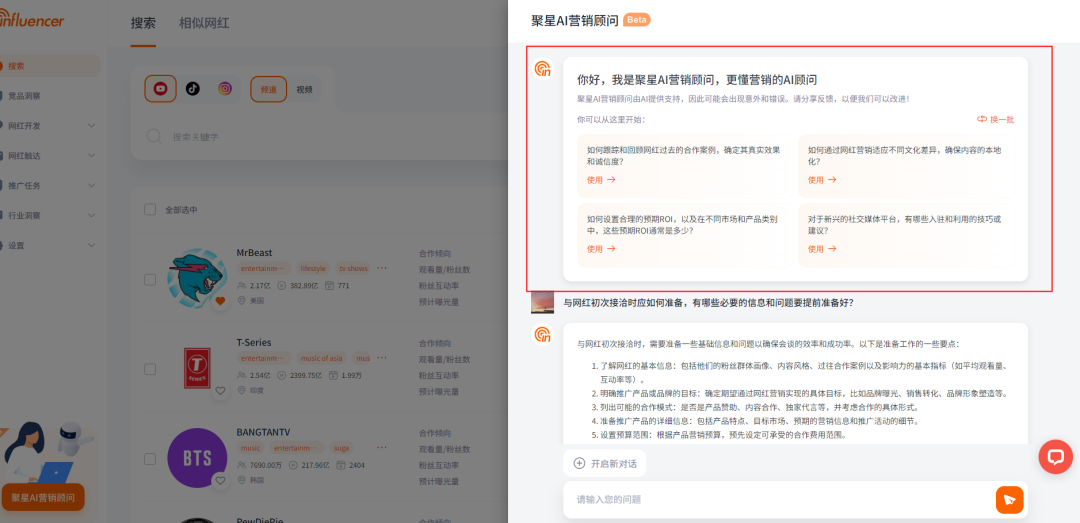Favorite BANGTANTV with the heart icon
This screenshot has width=1080, height=523.
pyautogui.click(x=220, y=480)
